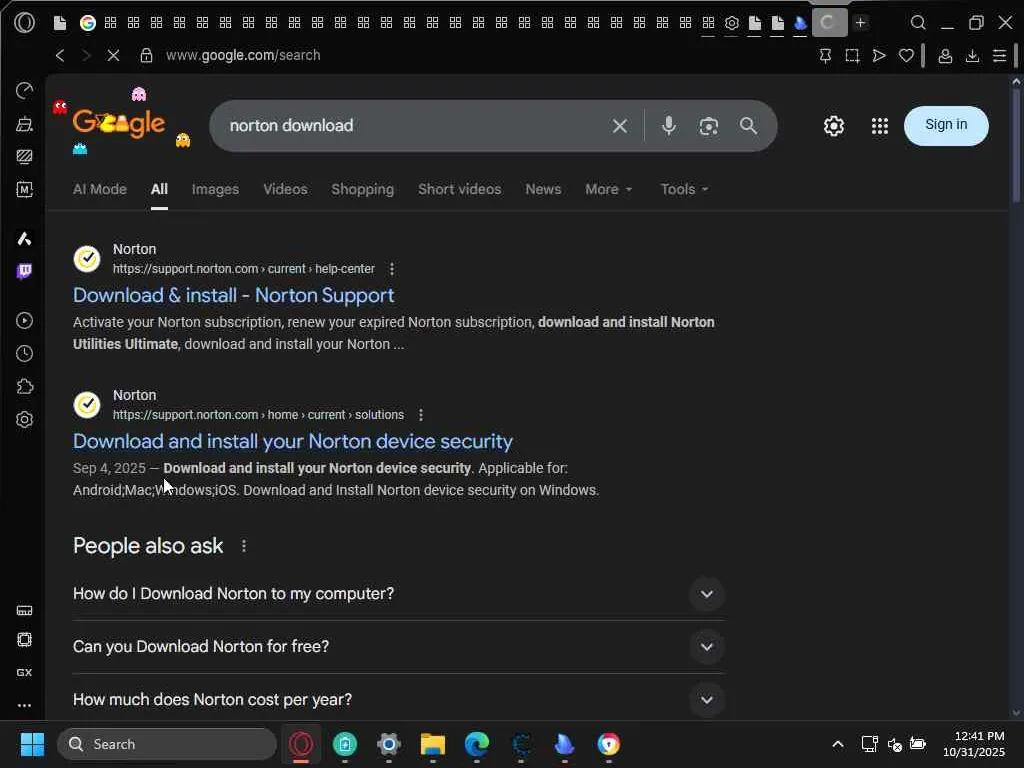Viewport: 1024px width, 768px height.
Task: Start voice search with microphone
Action: point(668,125)
